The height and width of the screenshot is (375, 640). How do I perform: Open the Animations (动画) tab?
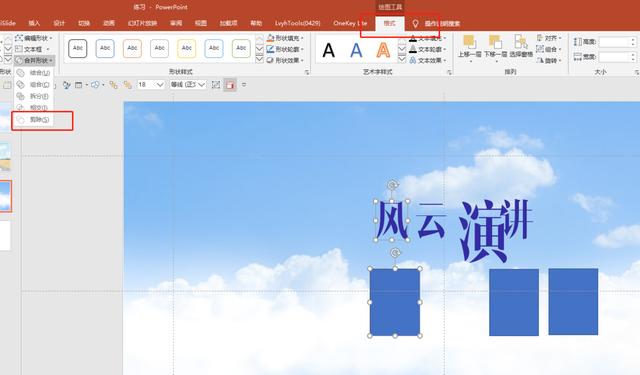pyautogui.click(x=109, y=23)
